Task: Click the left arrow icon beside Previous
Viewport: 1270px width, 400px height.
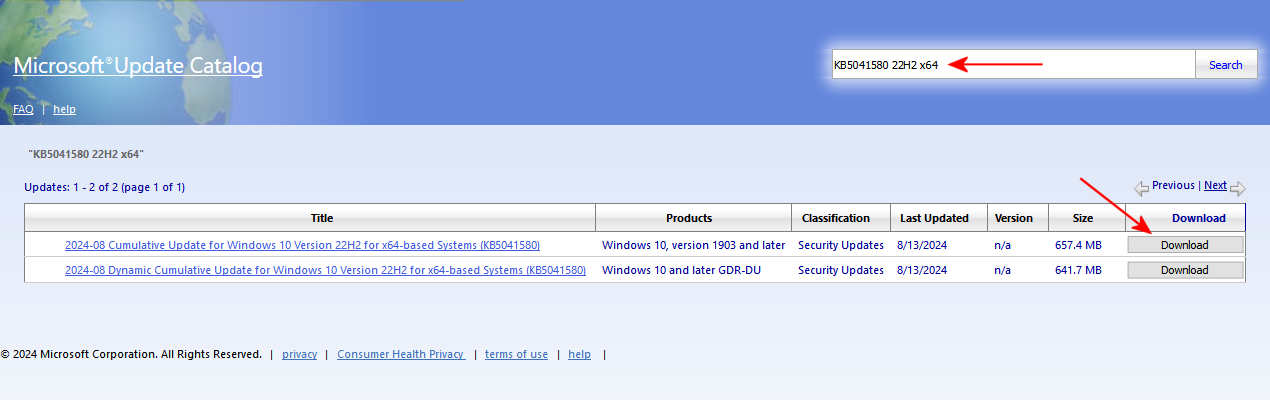Action: 1141,187
